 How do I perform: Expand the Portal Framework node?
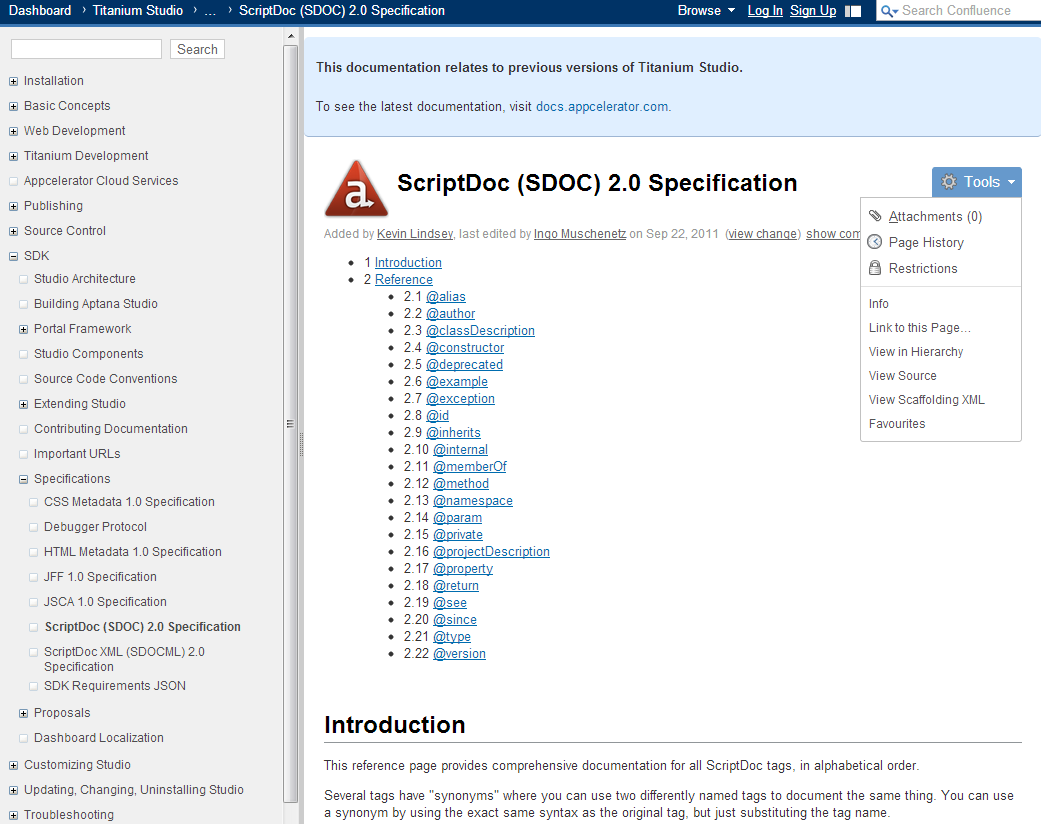pyautogui.click(x=23, y=329)
